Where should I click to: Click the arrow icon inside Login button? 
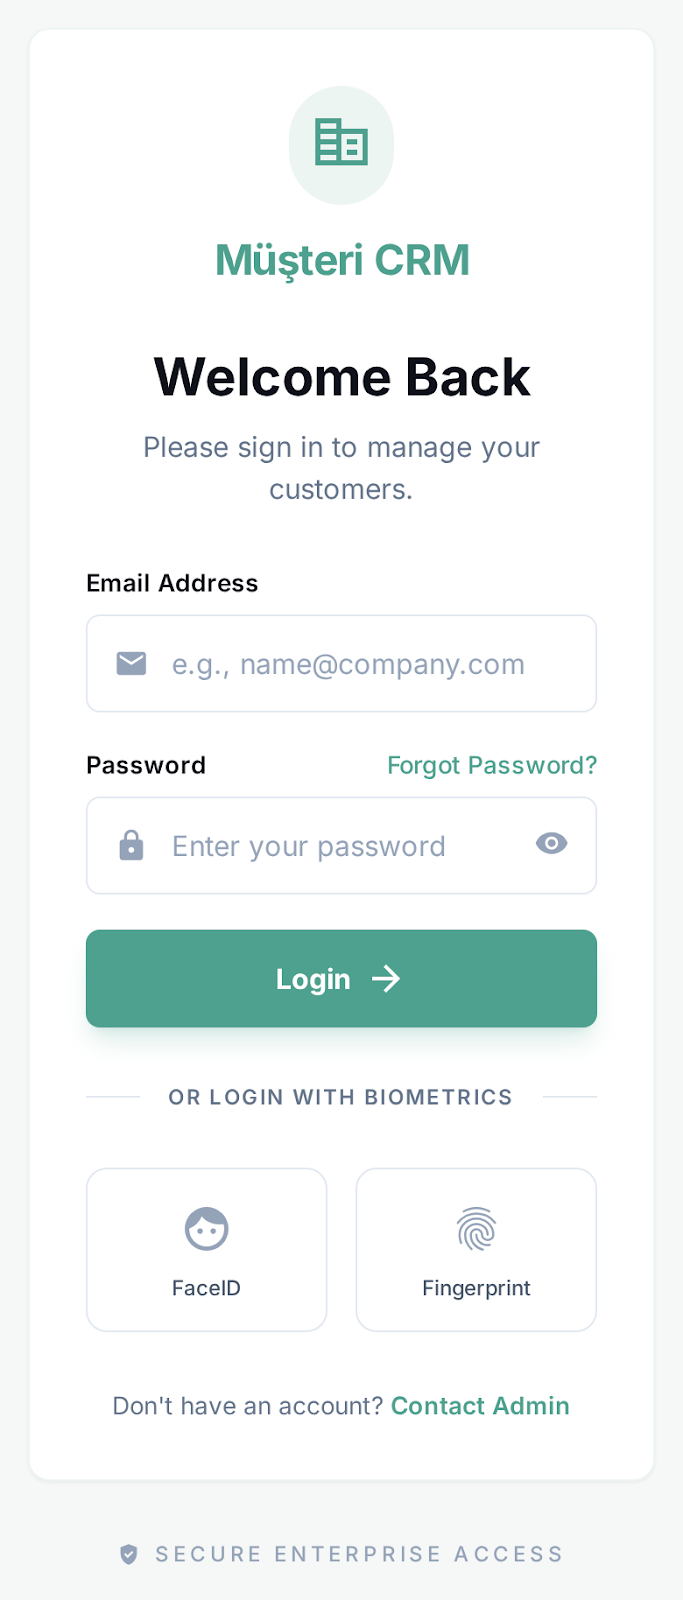coord(388,979)
